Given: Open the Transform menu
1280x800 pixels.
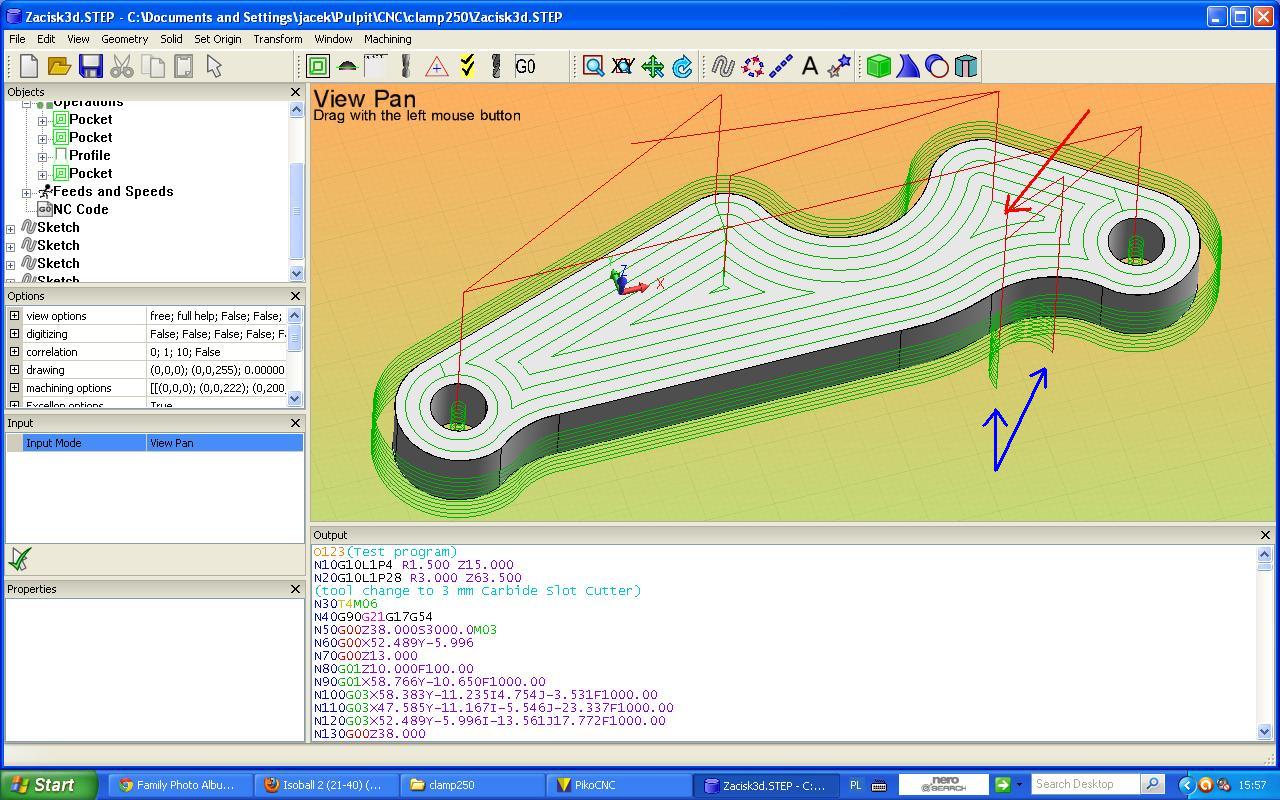Looking at the screenshot, I should tap(278, 39).
